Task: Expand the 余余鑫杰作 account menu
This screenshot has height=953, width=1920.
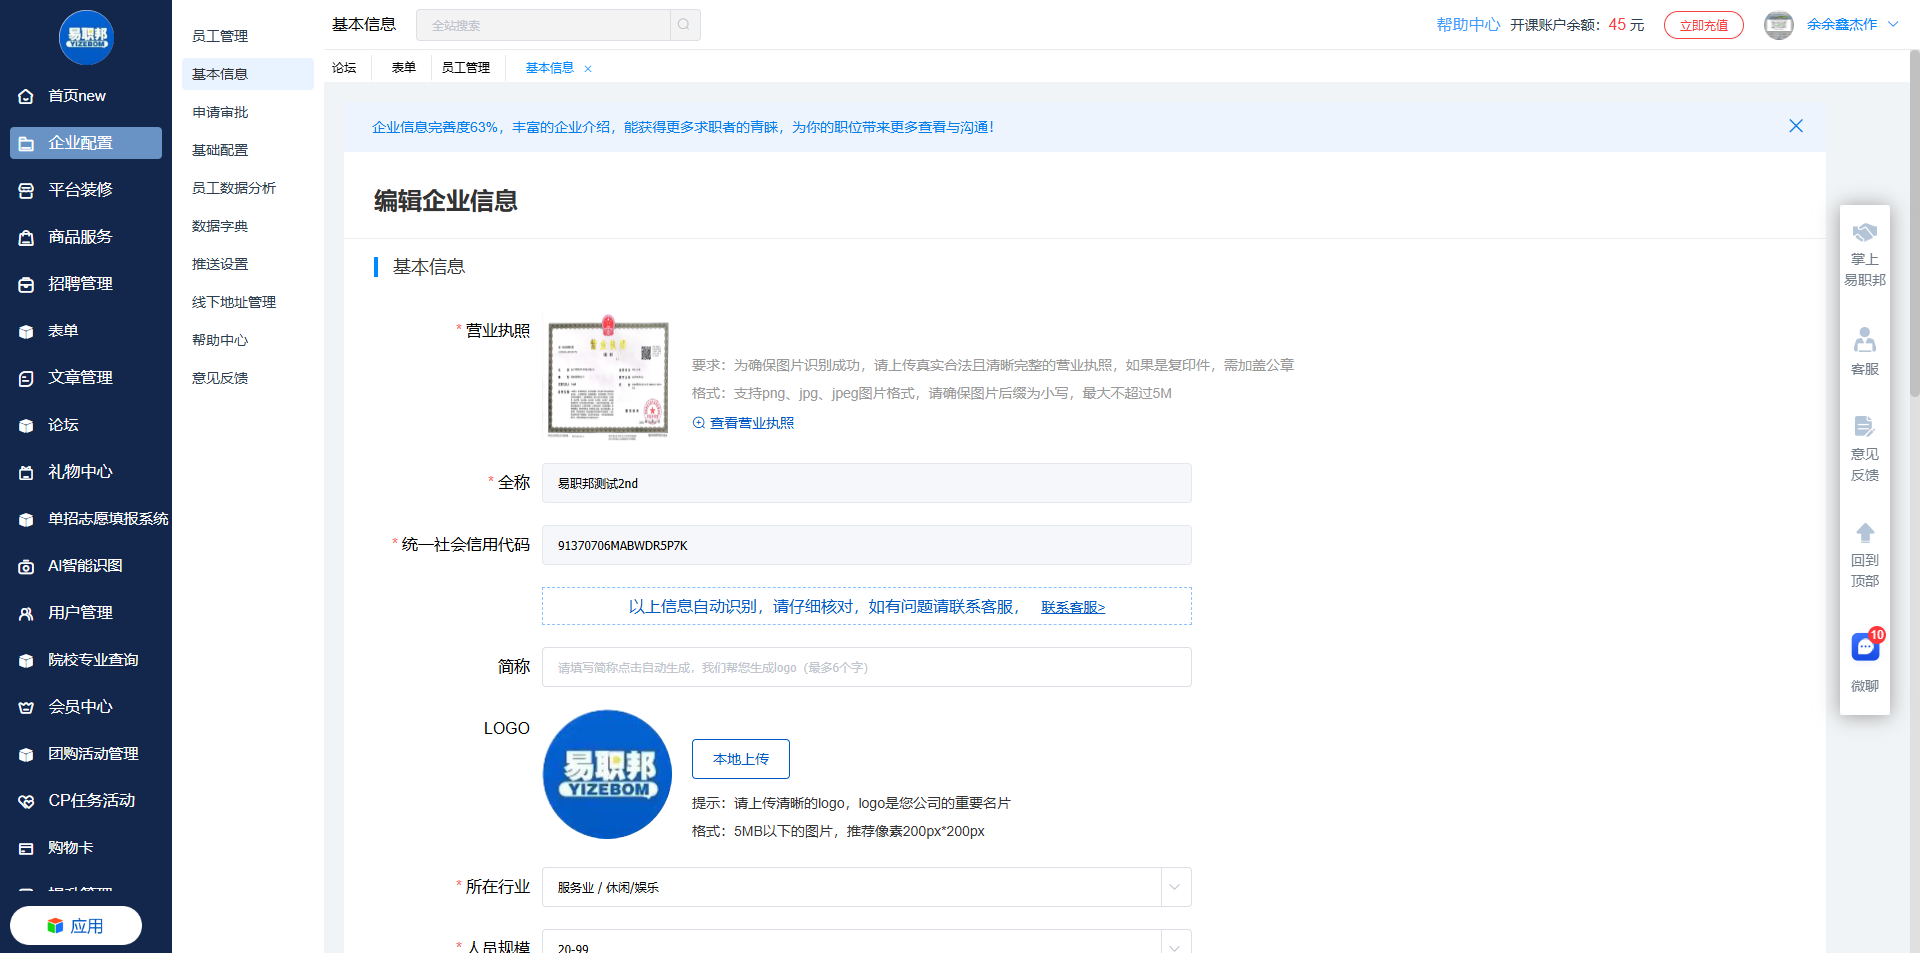Action: 1892,25
